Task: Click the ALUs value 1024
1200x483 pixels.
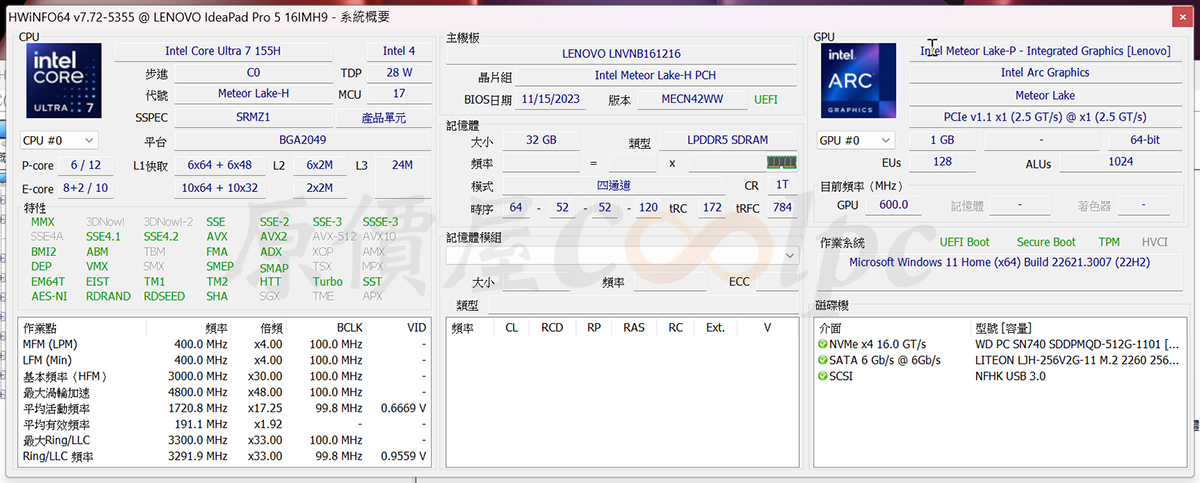Action: pos(1121,162)
